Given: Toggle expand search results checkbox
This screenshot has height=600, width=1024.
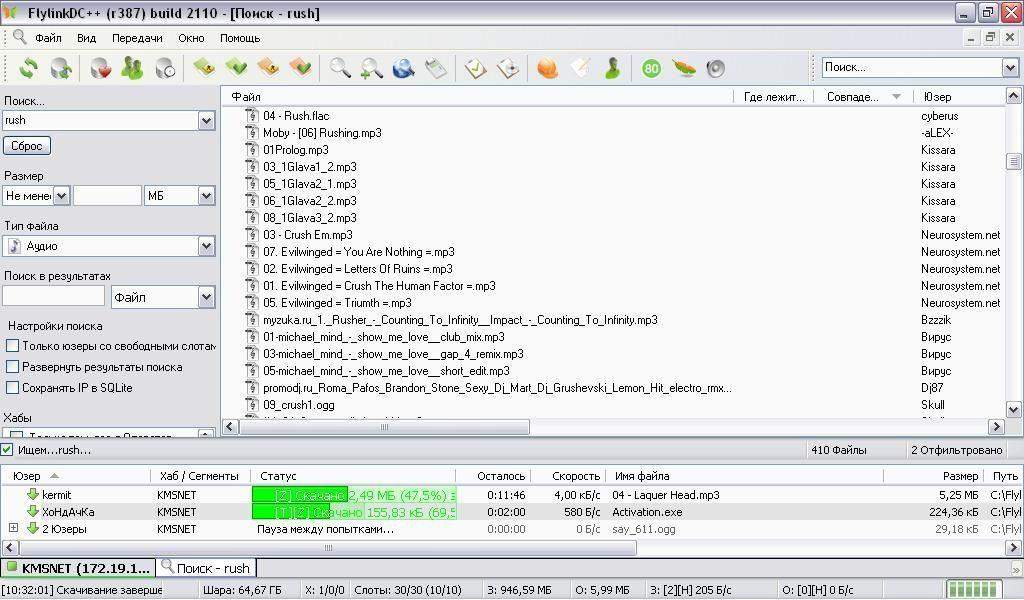Looking at the screenshot, I should coord(13,367).
